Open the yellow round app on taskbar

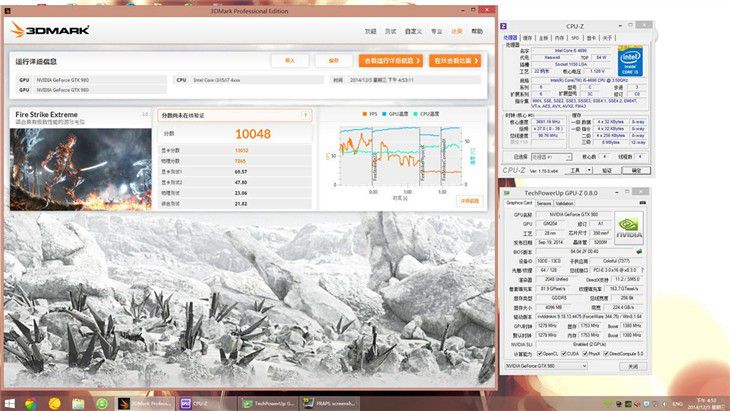(54, 404)
